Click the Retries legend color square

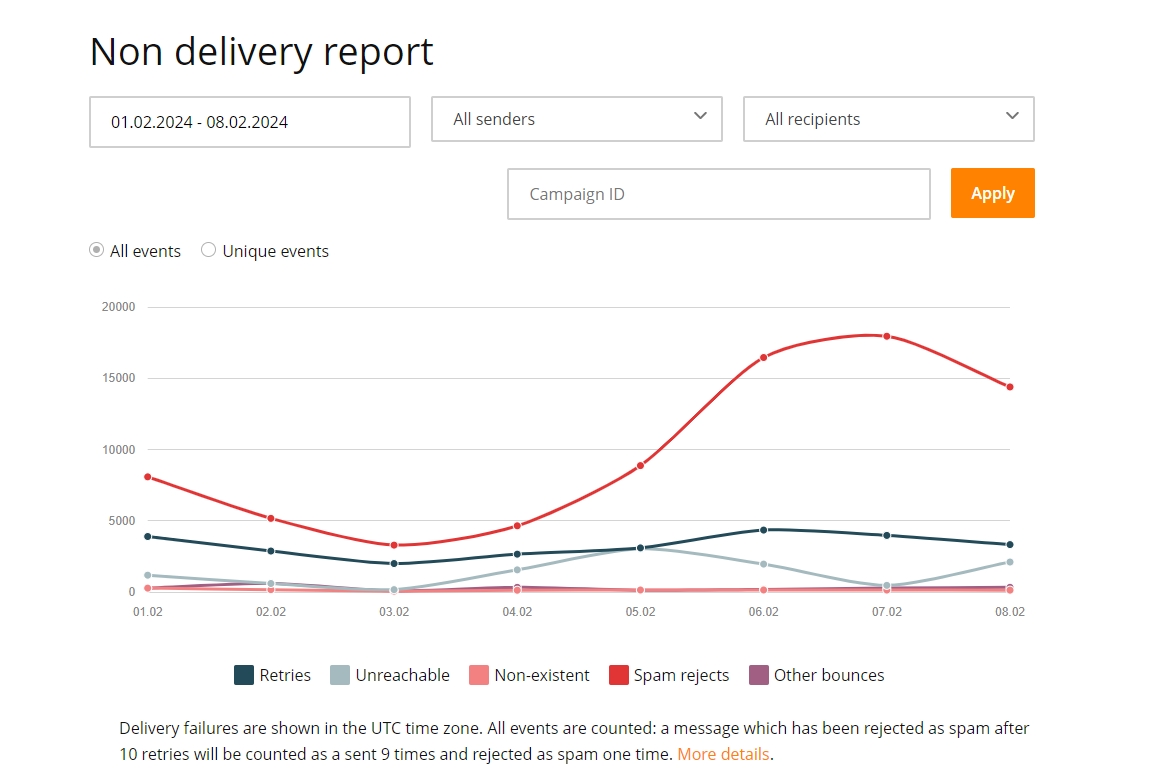click(244, 675)
